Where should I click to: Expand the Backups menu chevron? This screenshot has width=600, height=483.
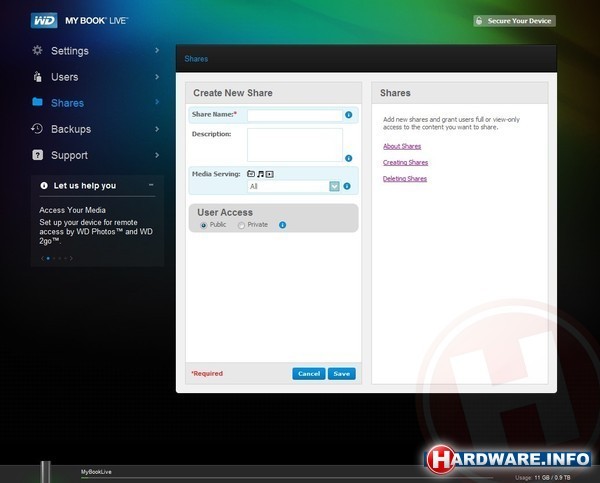pyautogui.click(x=157, y=128)
